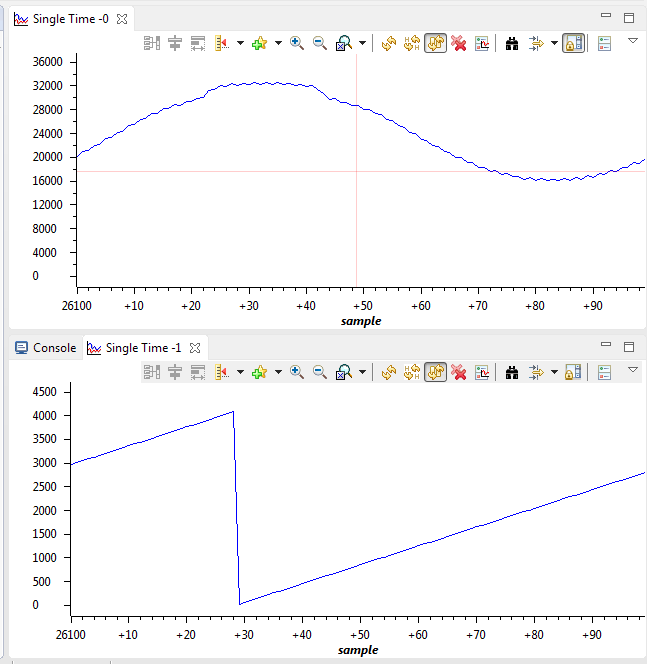Toggle the lock icon in Single Time -0 toolbar

point(574,43)
